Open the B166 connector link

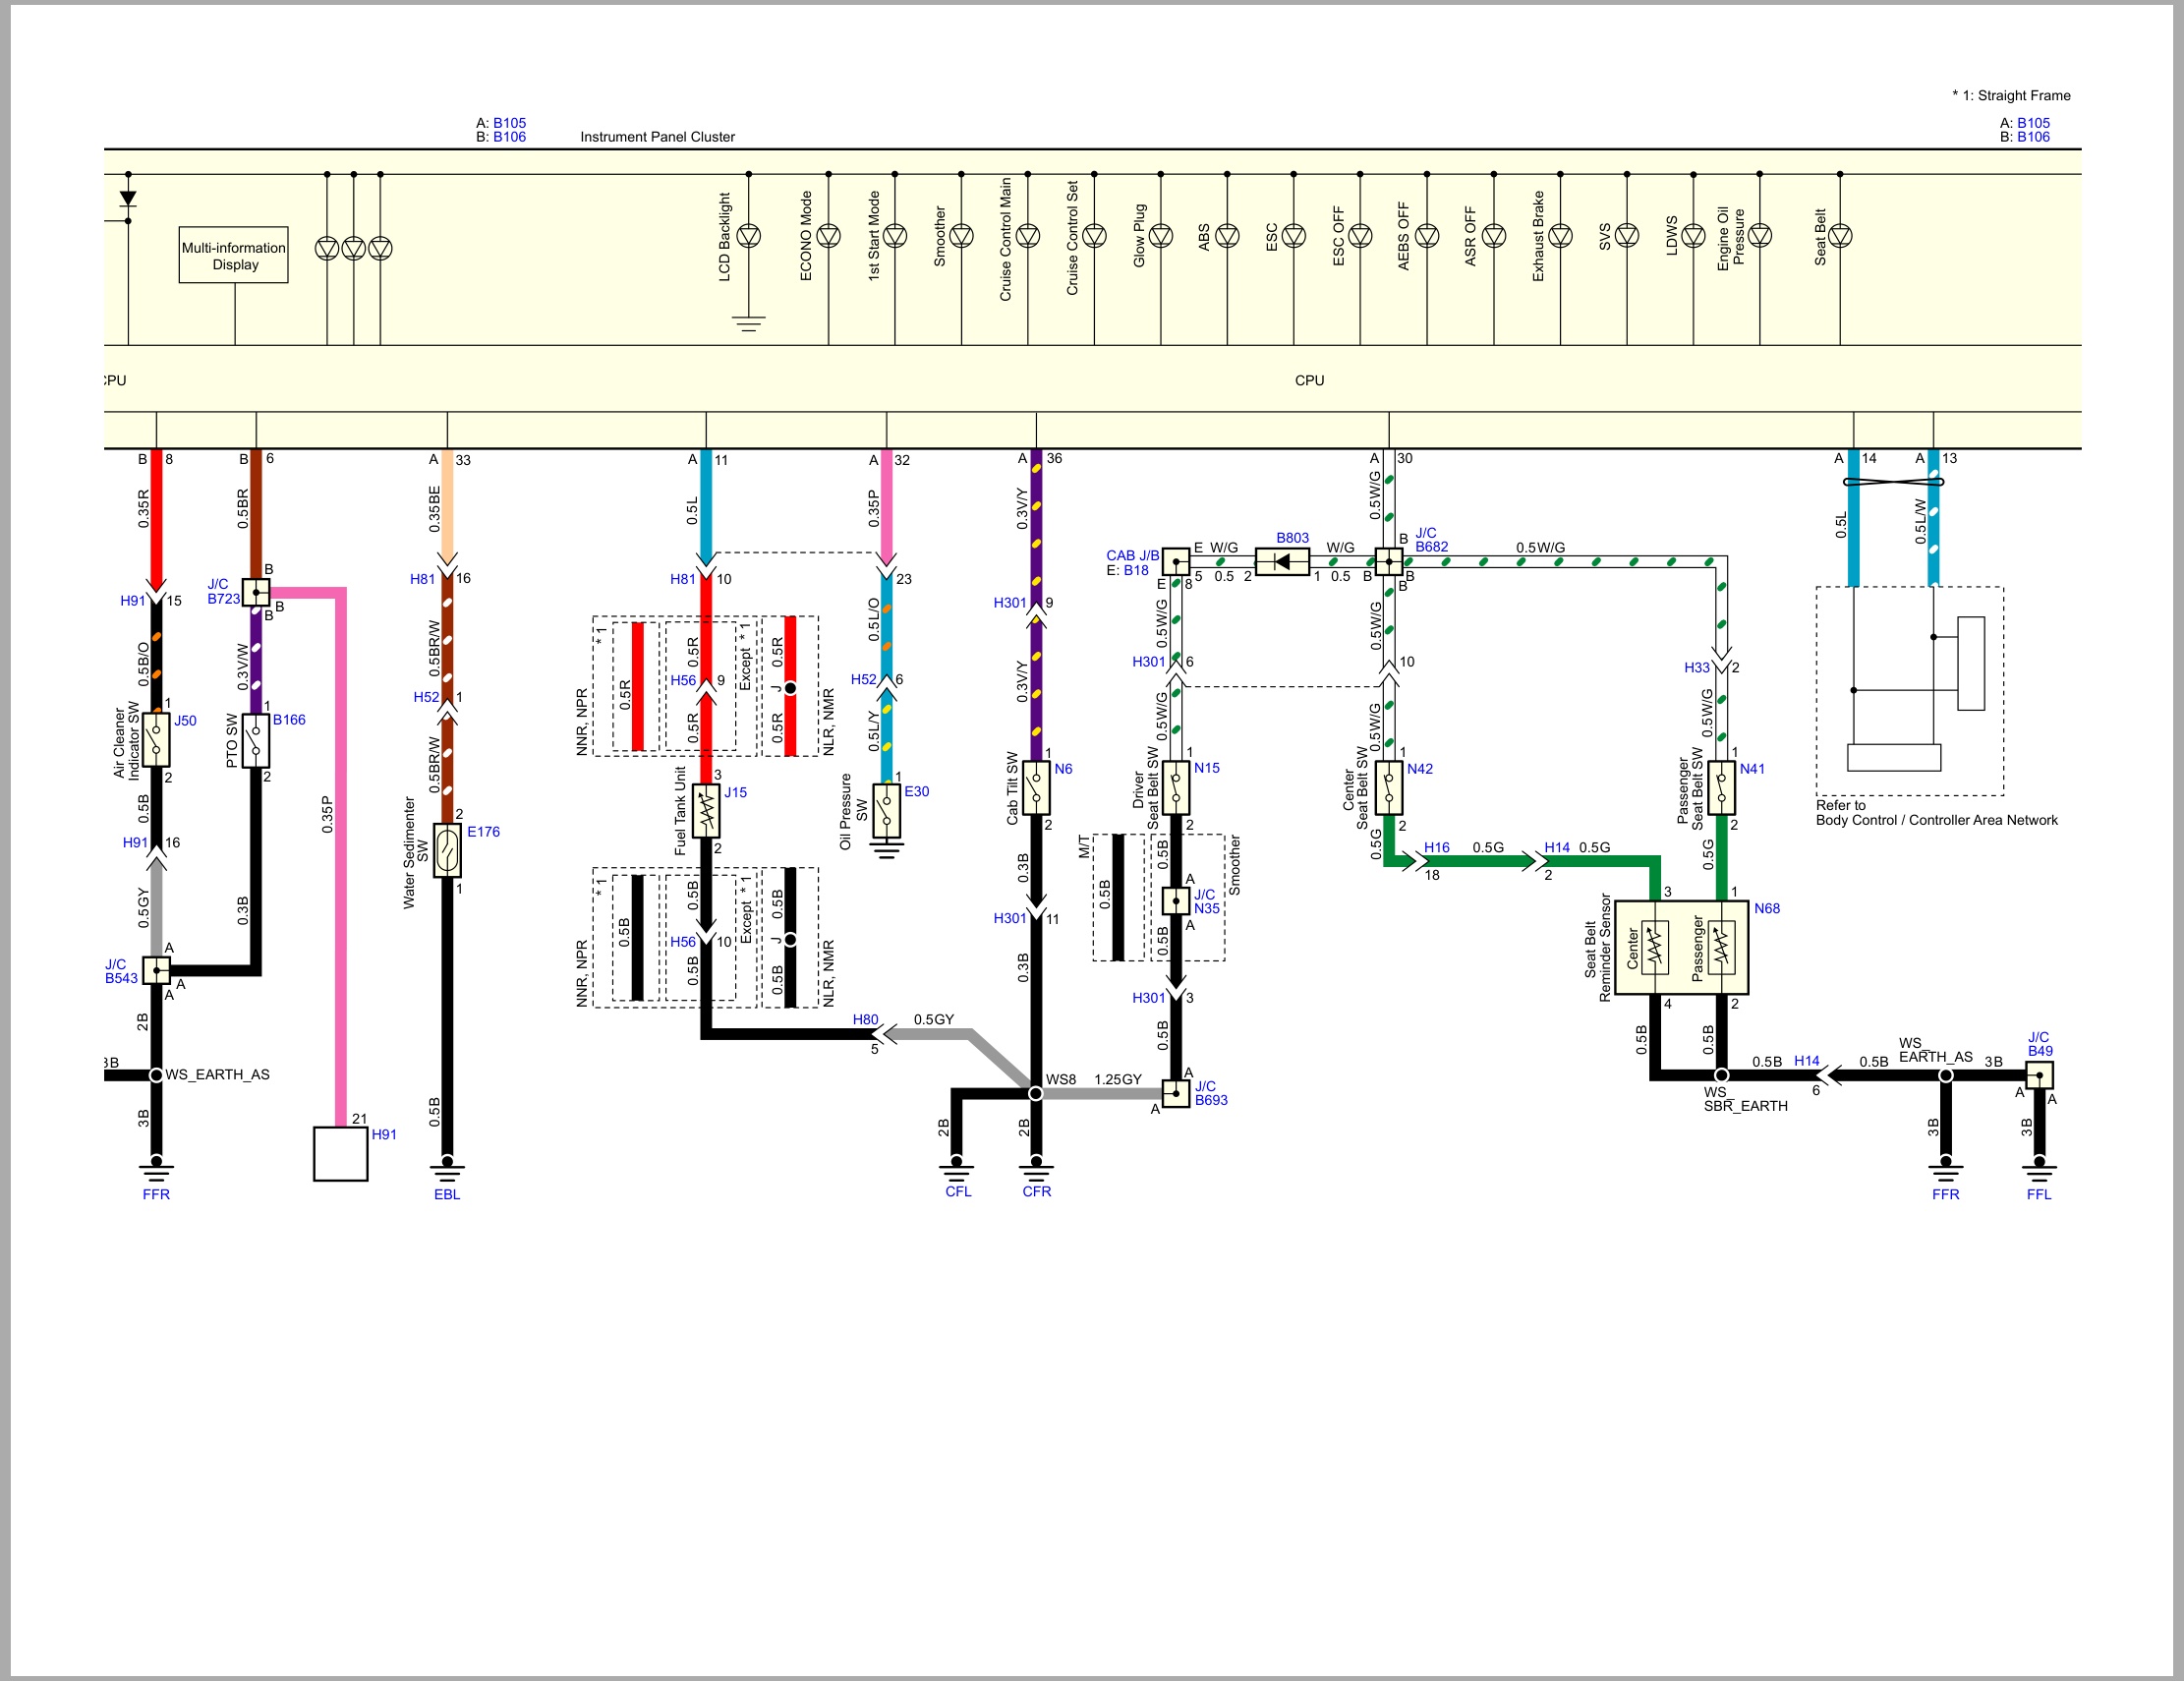click(x=289, y=720)
